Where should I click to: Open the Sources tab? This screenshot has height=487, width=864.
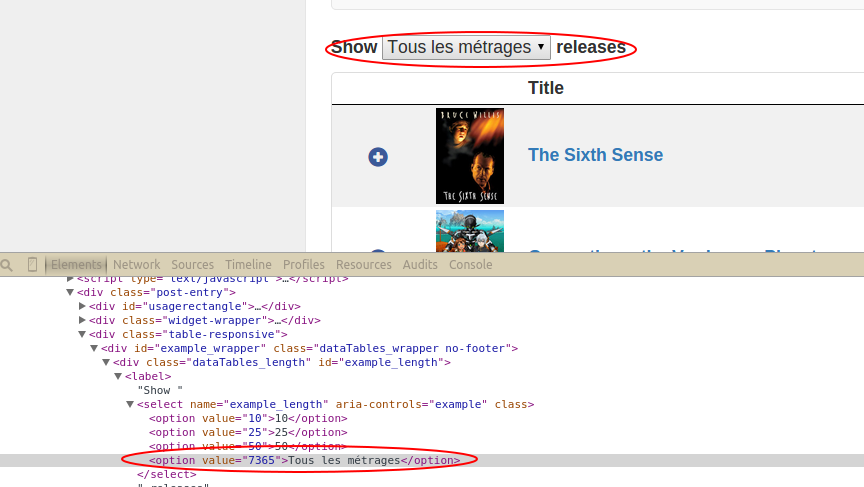click(192, 265)
